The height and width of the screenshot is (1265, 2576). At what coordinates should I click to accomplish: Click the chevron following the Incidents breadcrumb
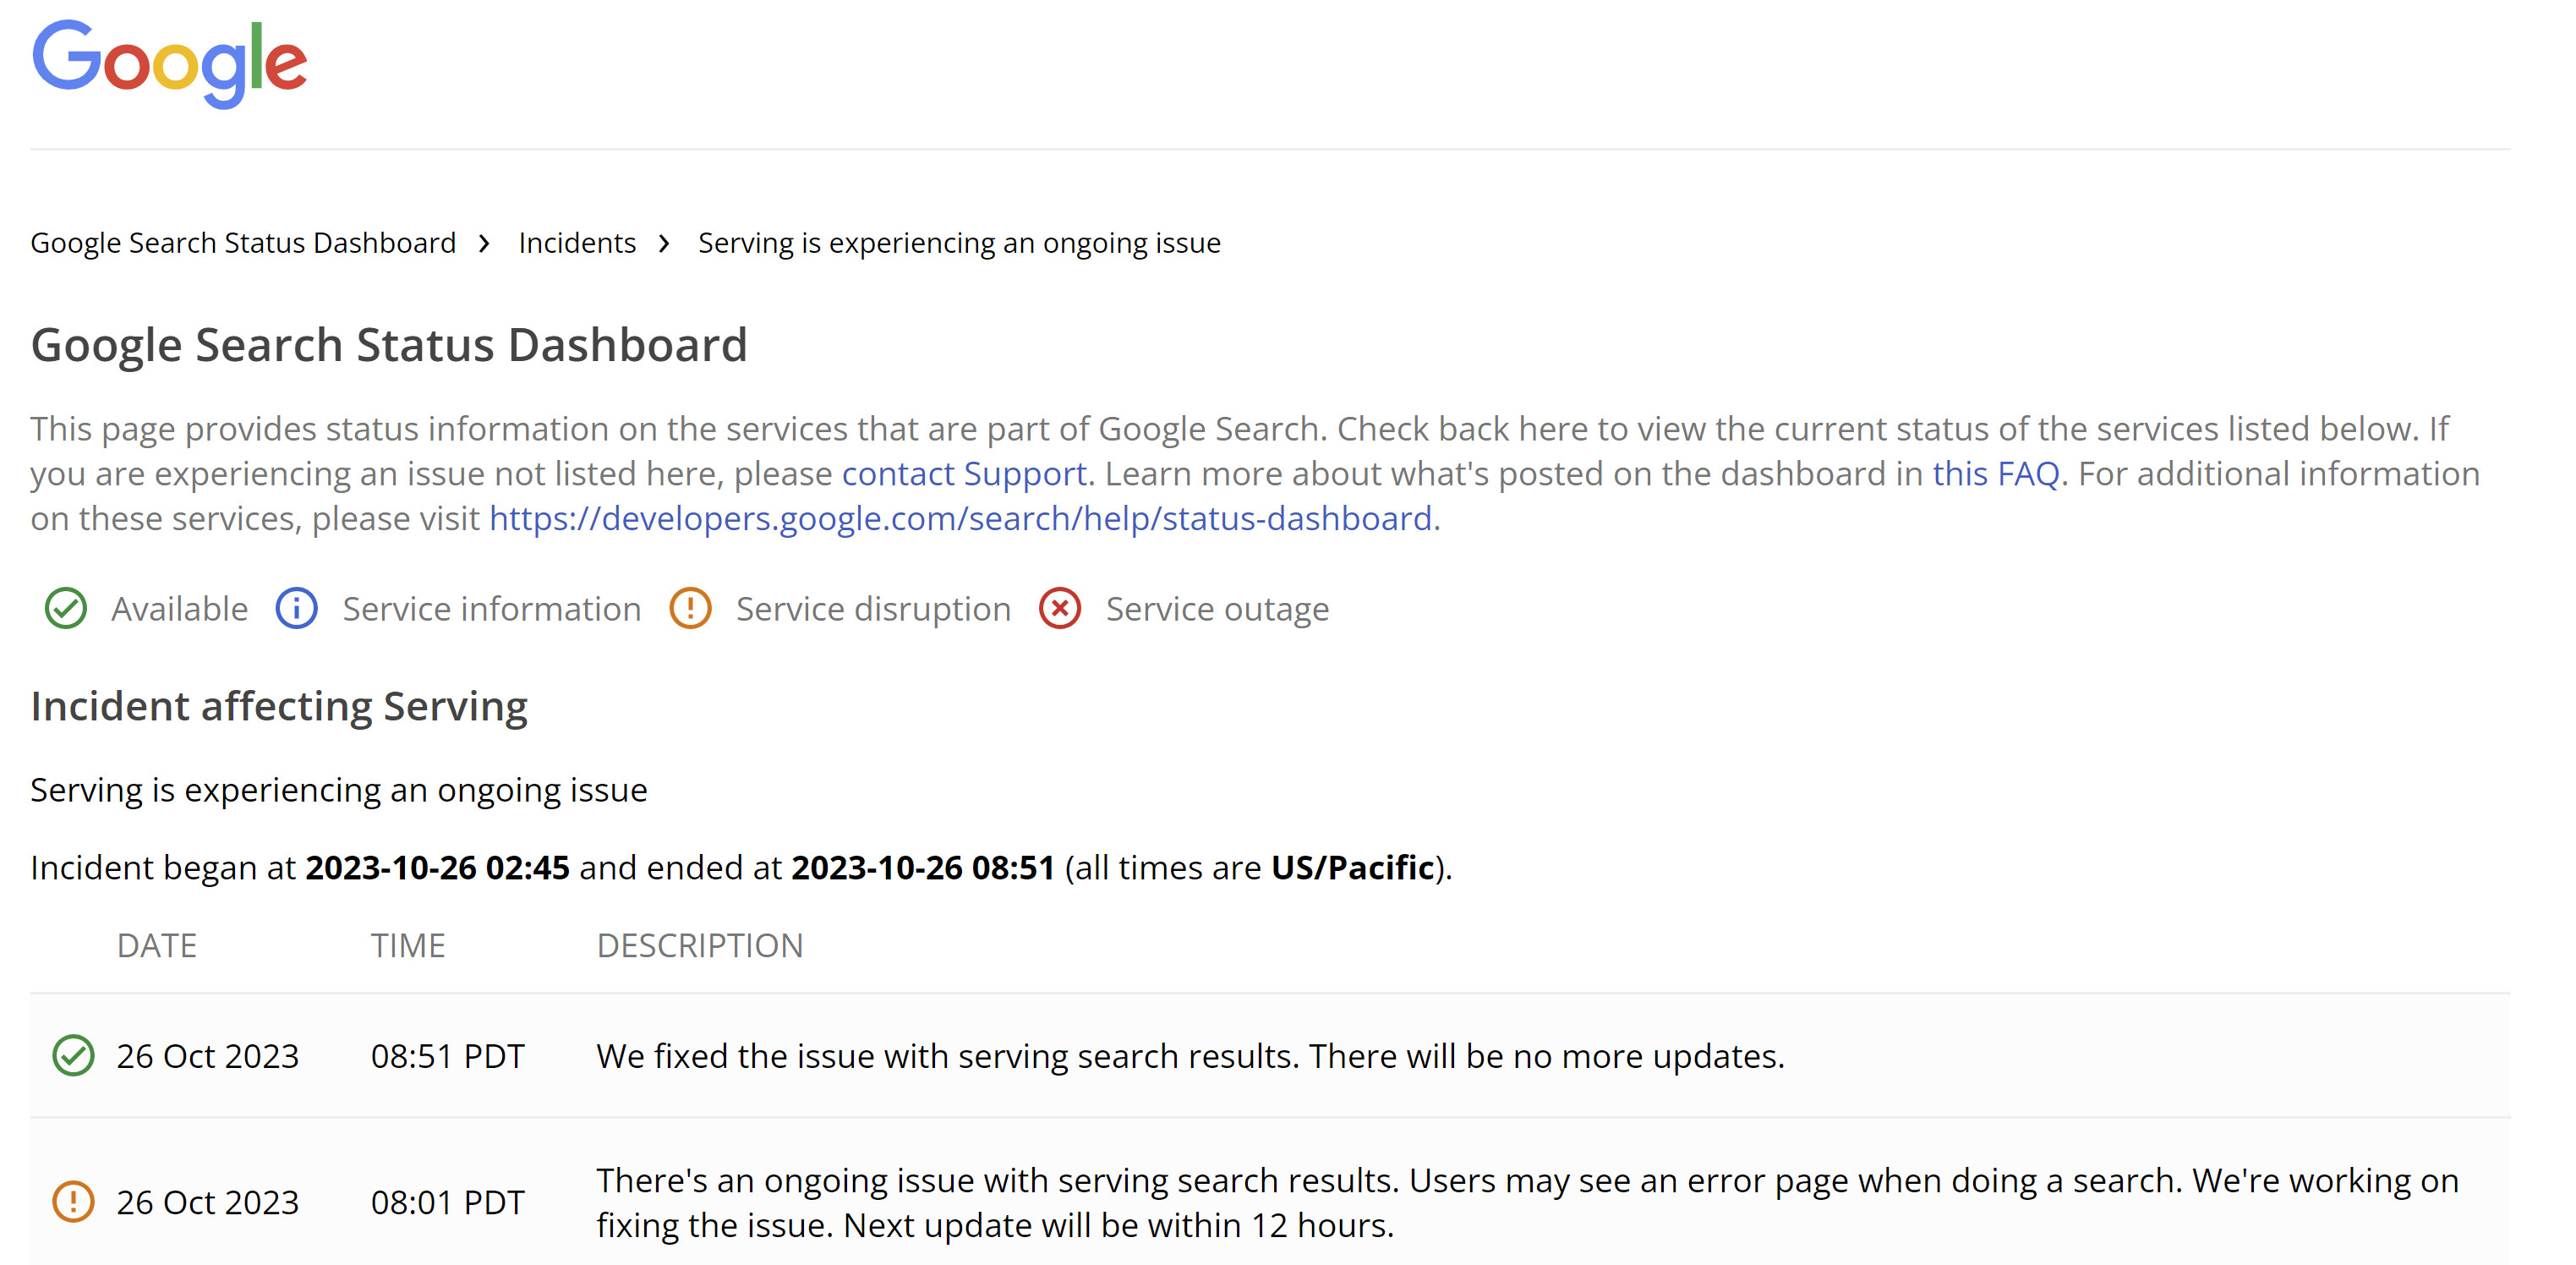(665, 243)
